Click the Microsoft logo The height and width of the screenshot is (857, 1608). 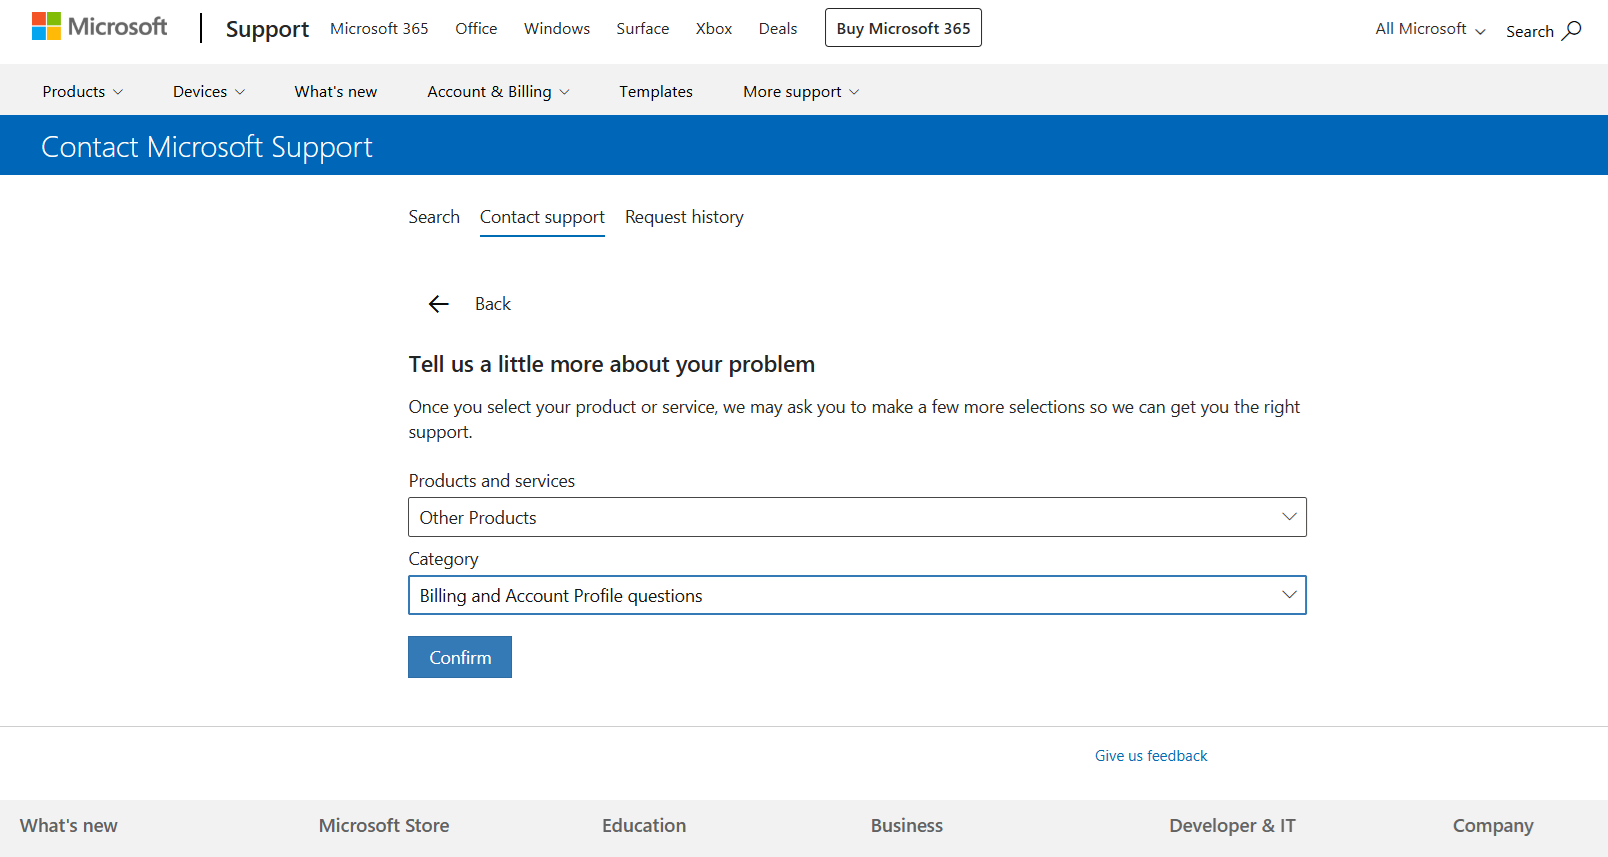[99, 27]
